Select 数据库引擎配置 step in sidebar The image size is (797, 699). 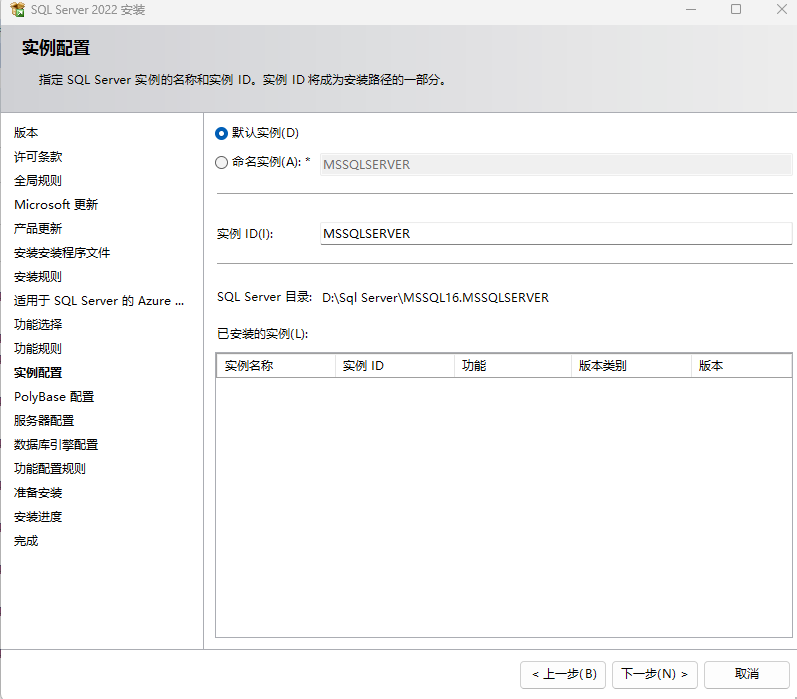click(x=56, y=445)
